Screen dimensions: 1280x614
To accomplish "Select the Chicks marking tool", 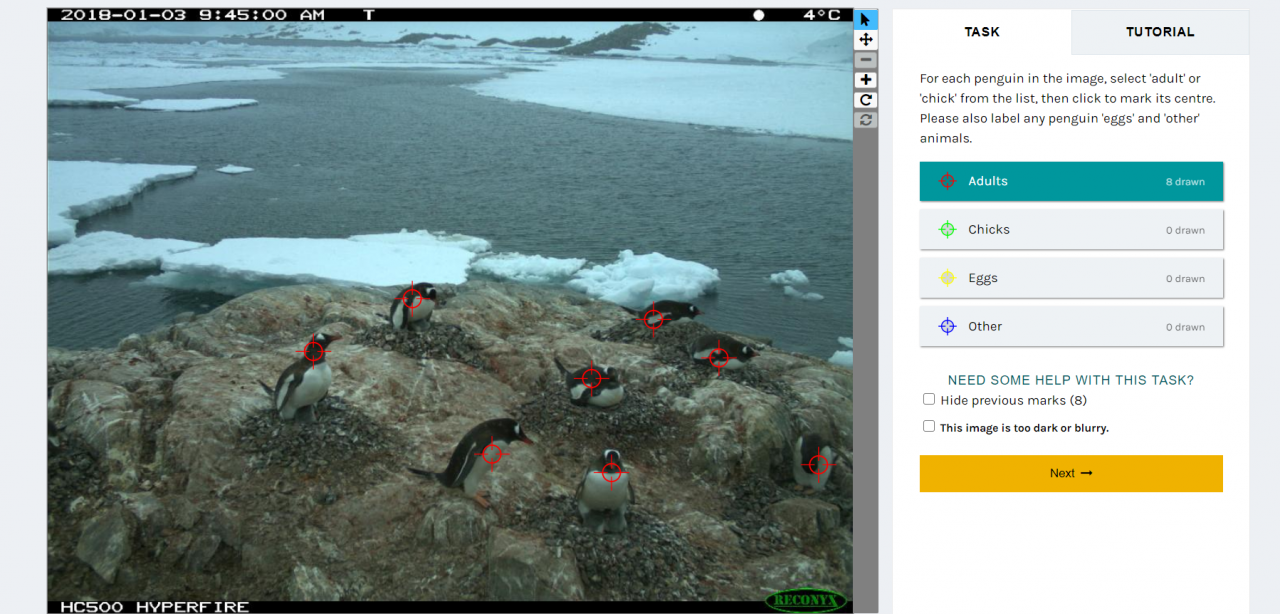I will [1071, 229].
